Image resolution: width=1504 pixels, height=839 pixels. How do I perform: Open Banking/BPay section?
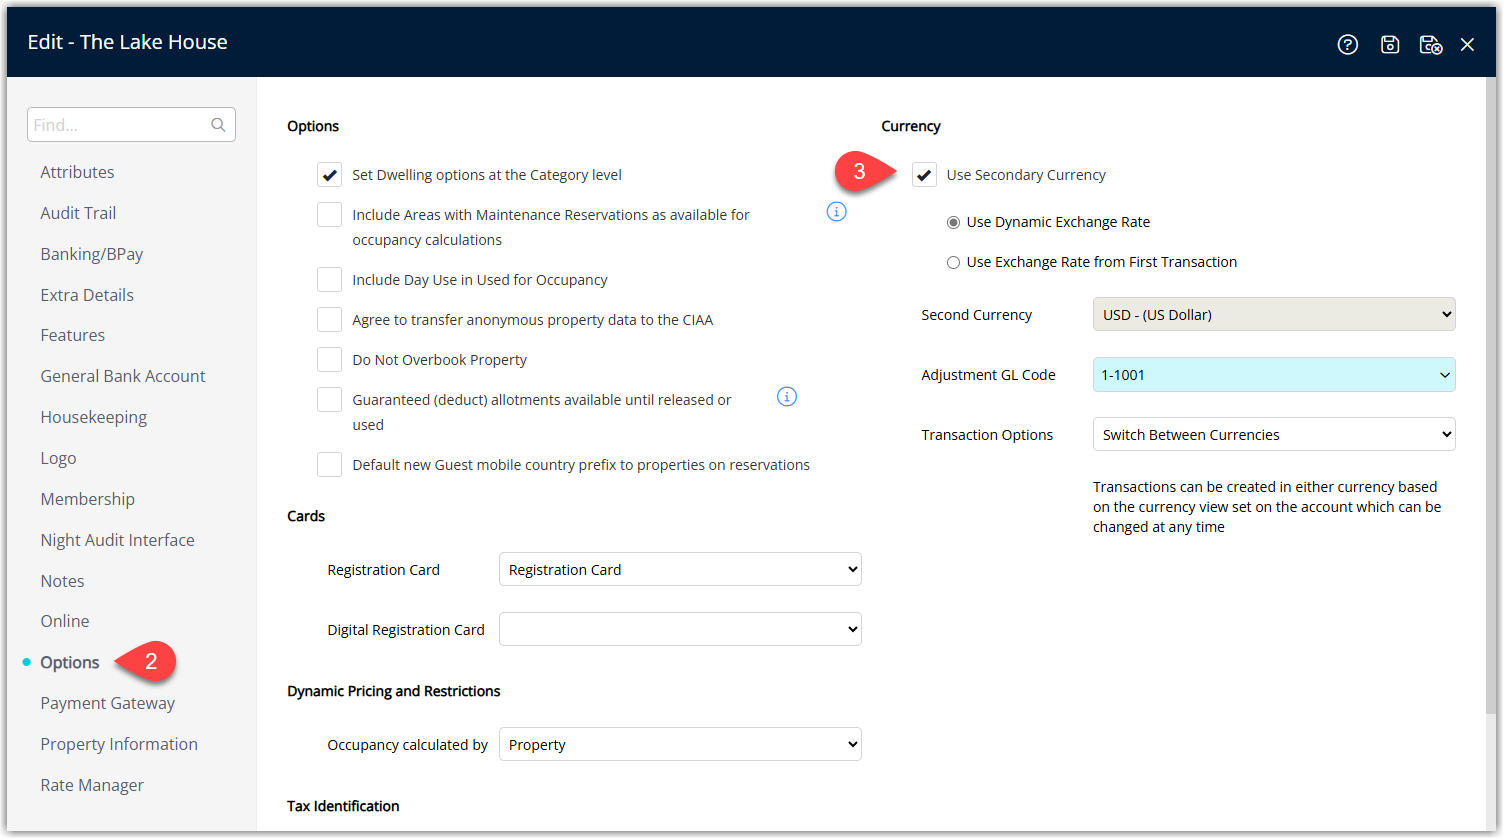point(92,254)
